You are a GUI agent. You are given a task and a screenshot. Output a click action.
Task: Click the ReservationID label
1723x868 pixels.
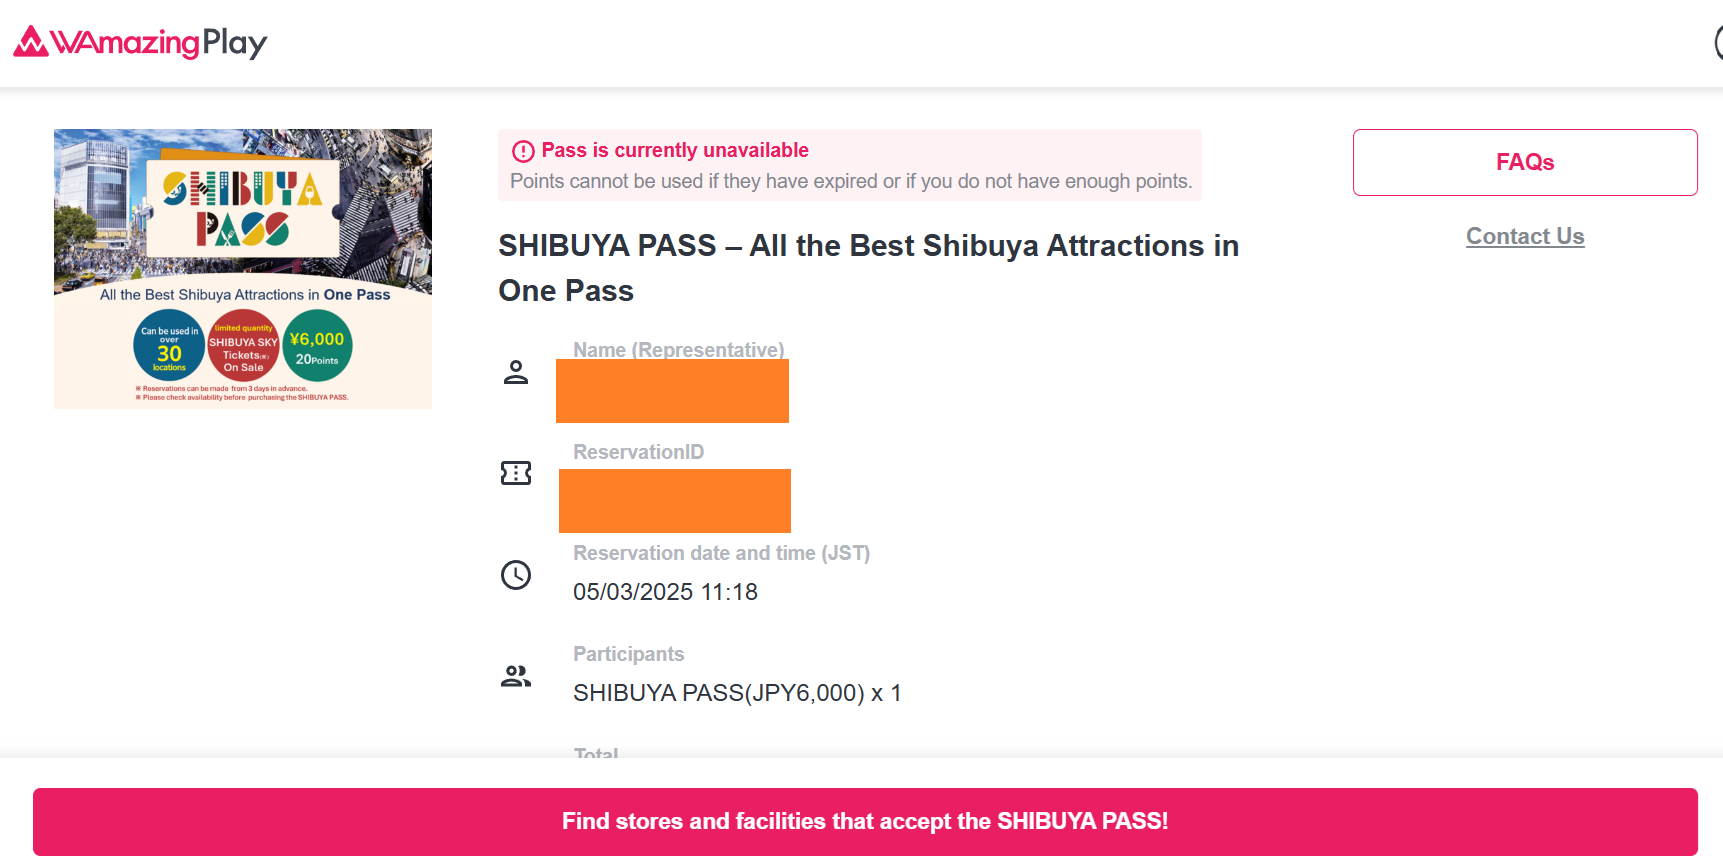(638, 452)
